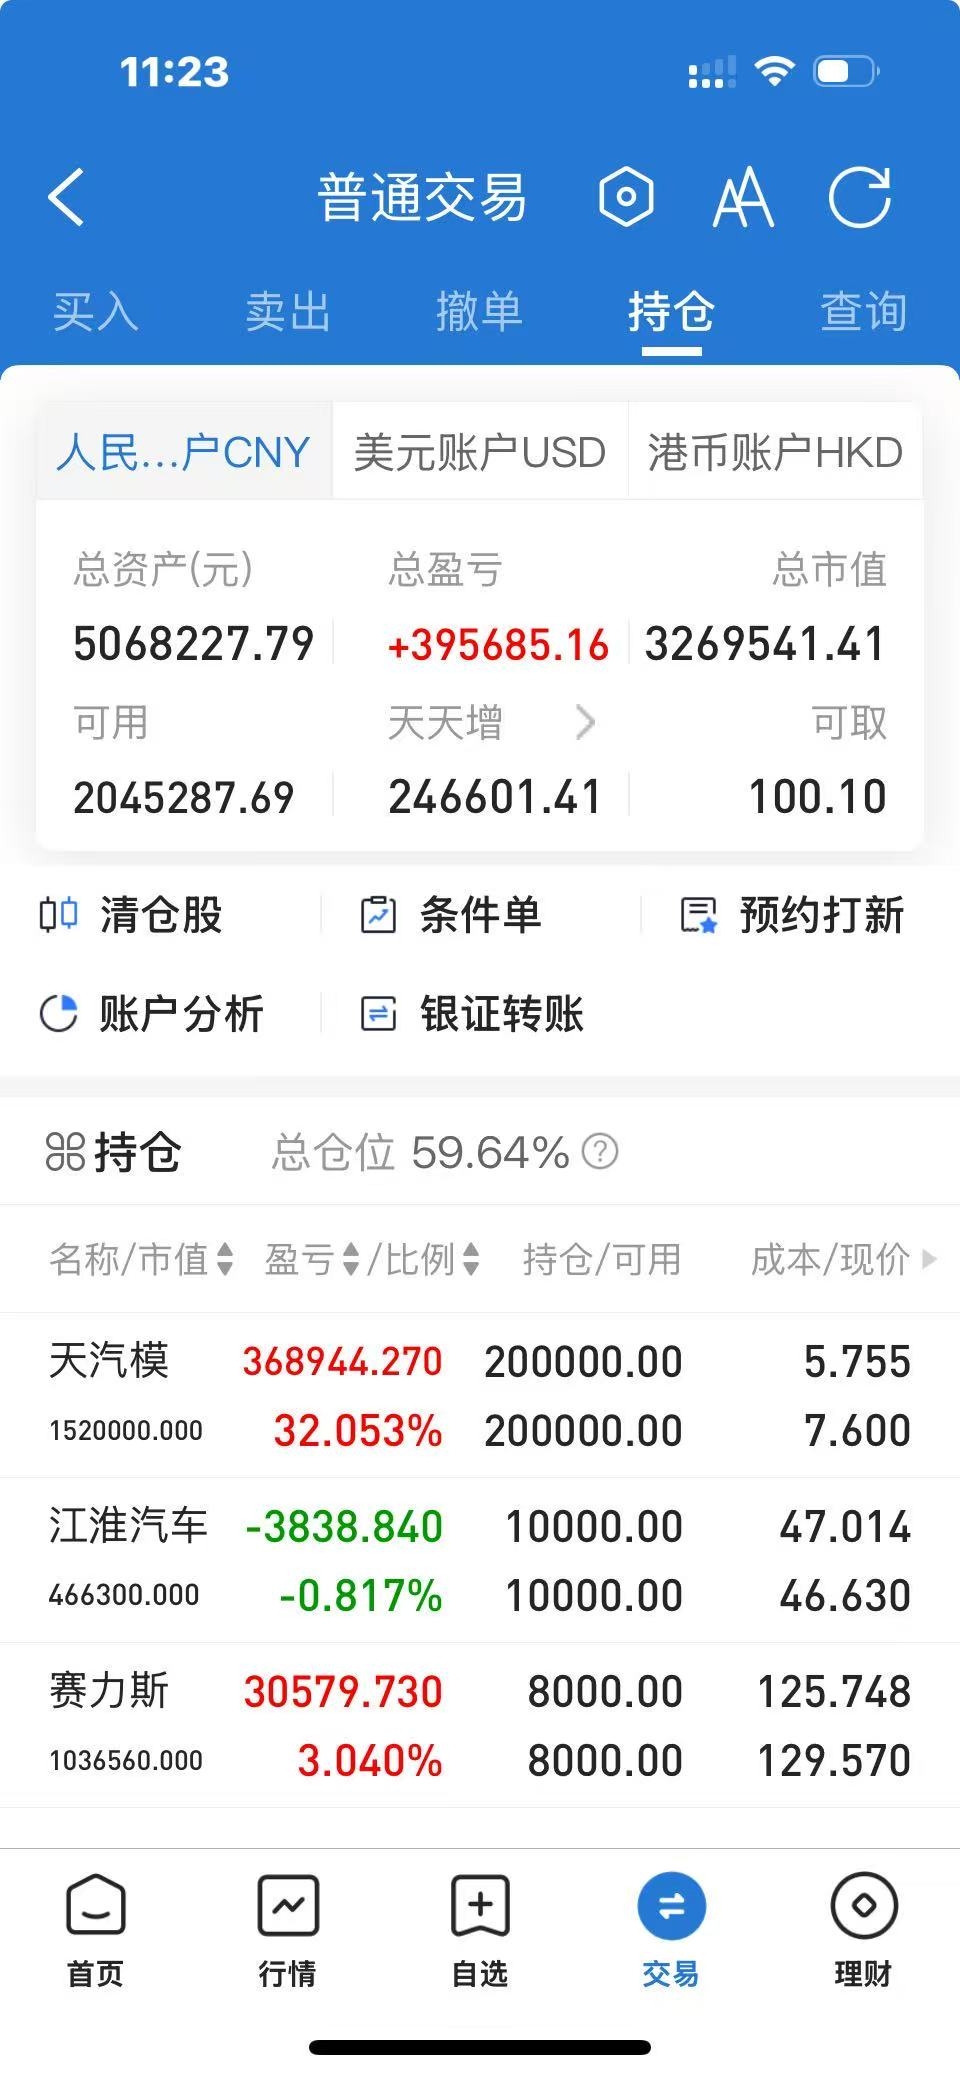Tap the 11:23 clock
This screenshot has width=960, height=2079.
click(174, 71)
